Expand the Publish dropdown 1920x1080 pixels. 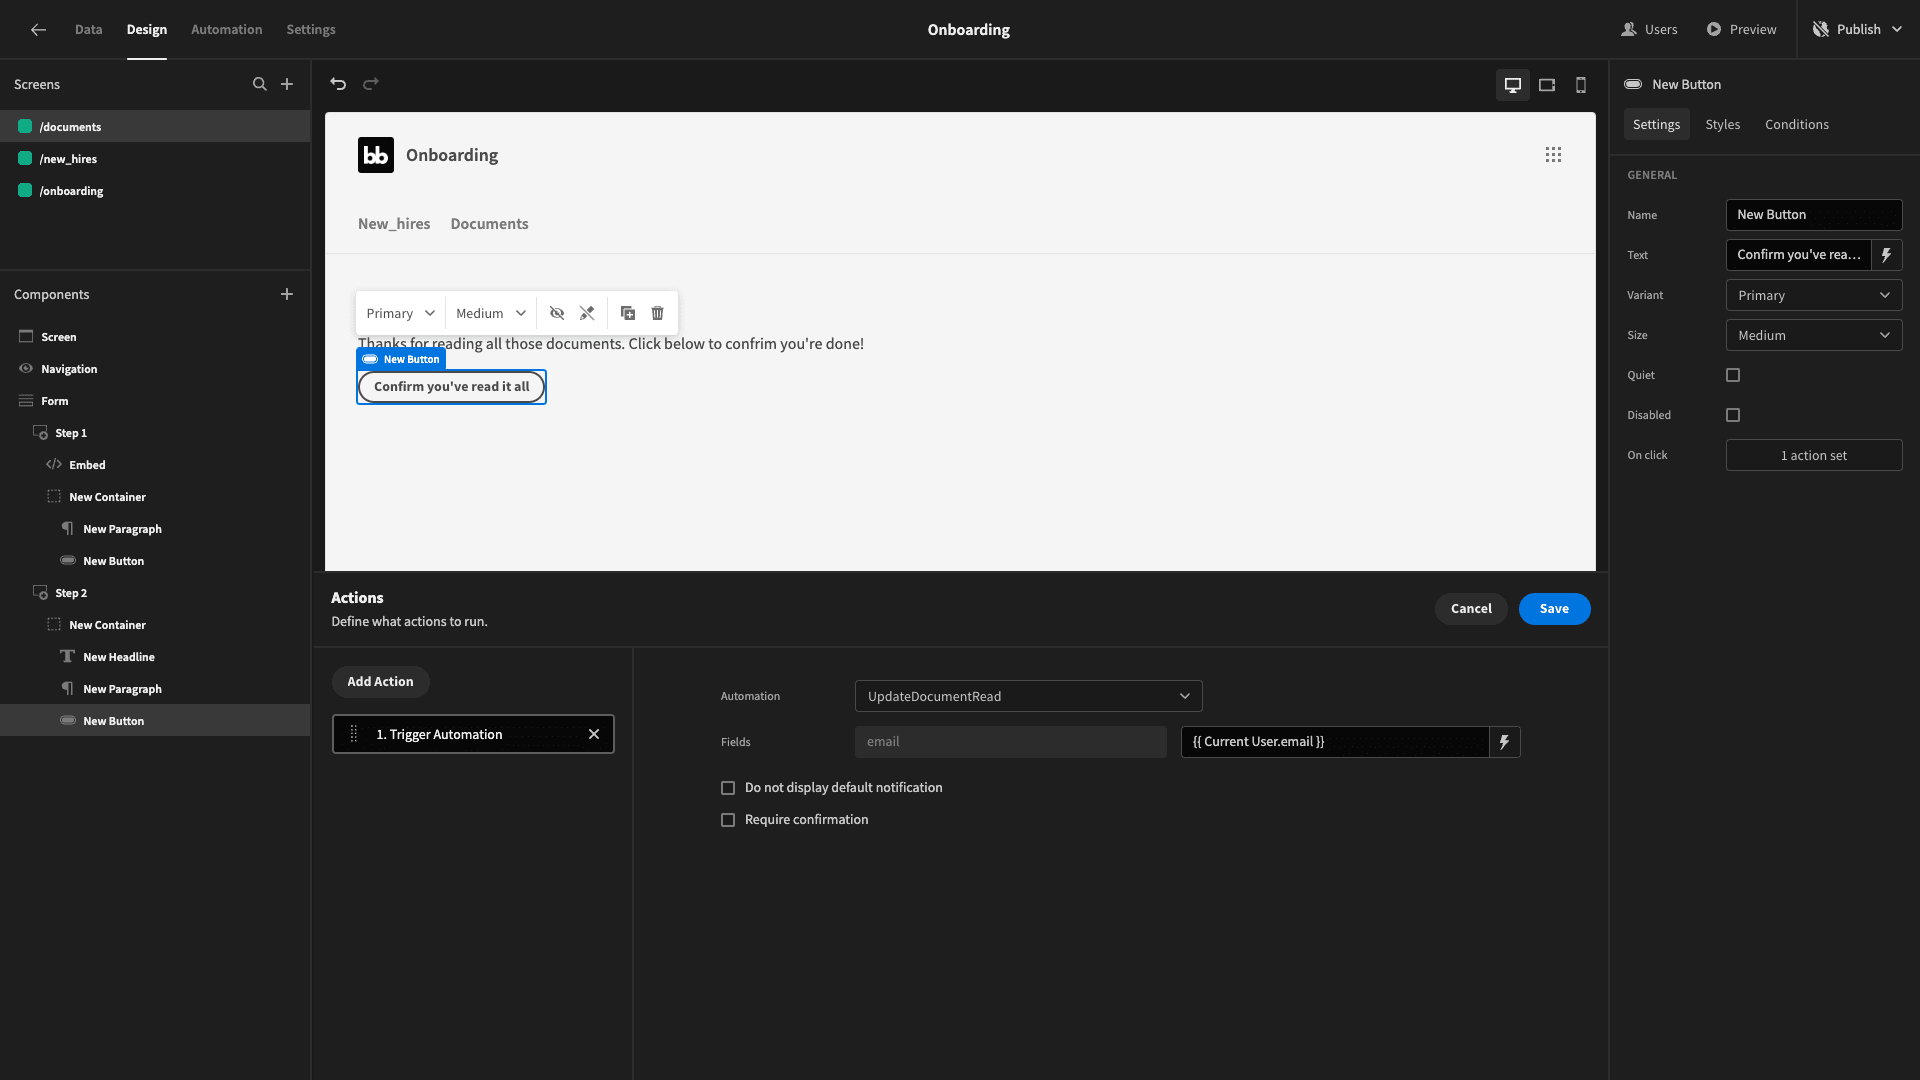1858,30
